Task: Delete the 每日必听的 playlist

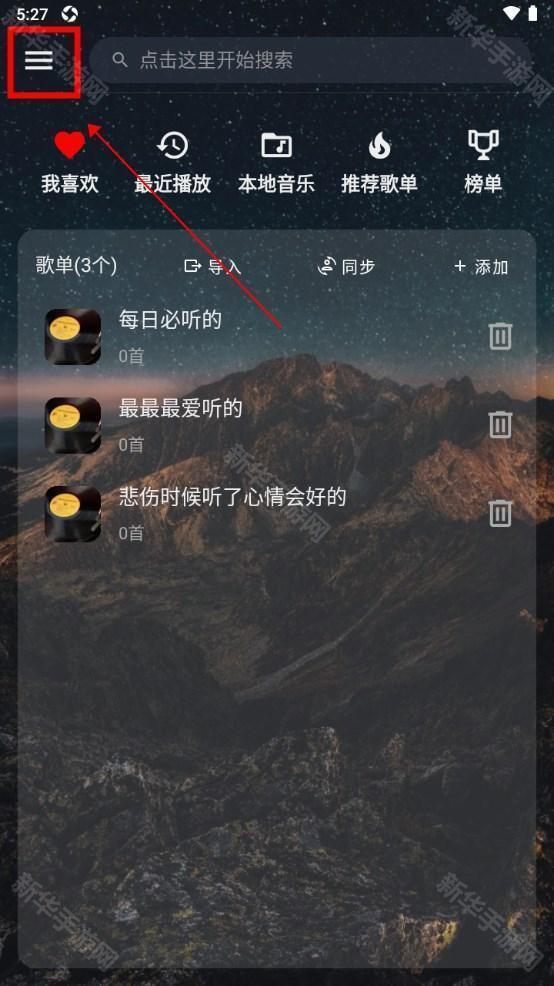Action: point(501,336)
